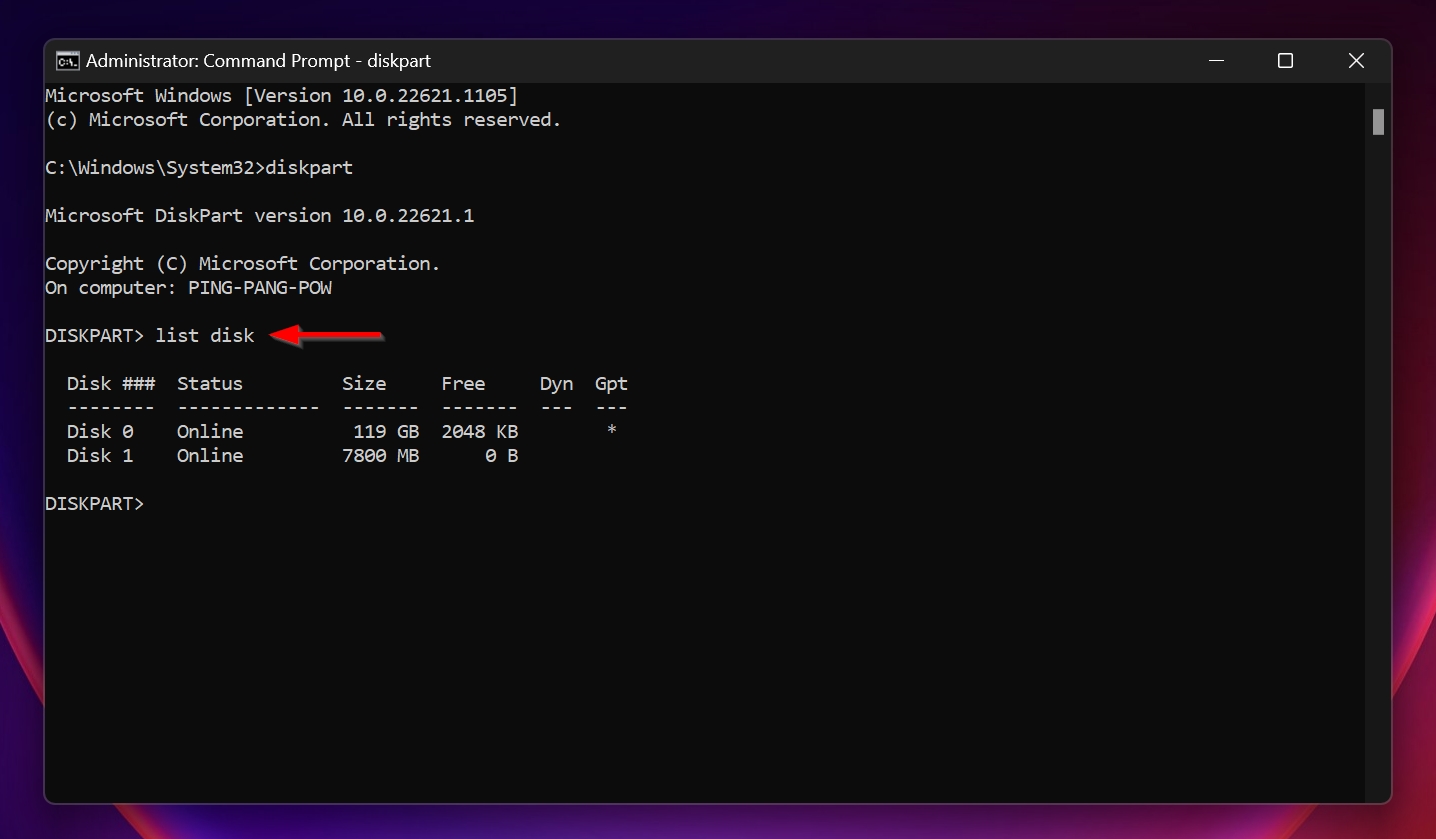This screenshot has width=1436, height=839.
Task: Click the empty 'DISKPART>' prompt at the bottom
Action: [x=95, y=504]
